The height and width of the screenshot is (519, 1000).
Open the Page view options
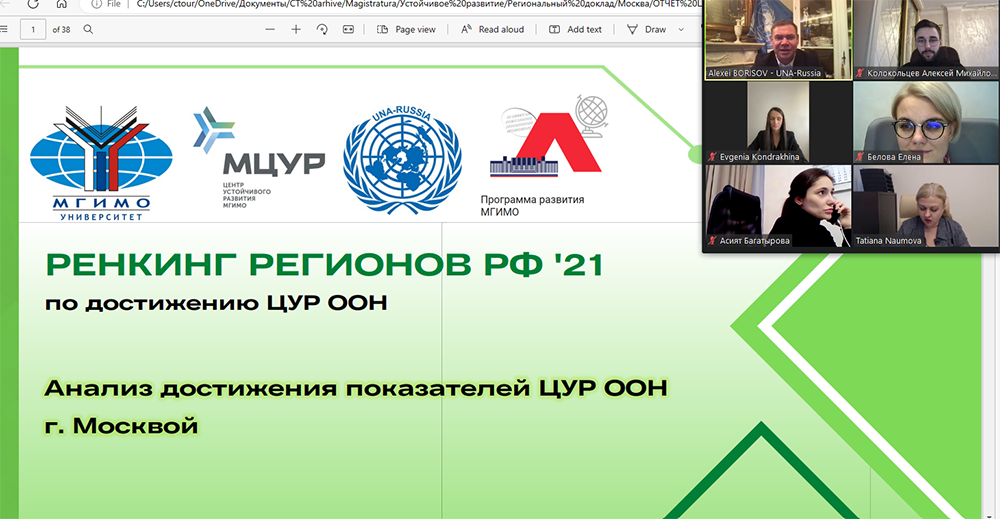tap(406, 29)
